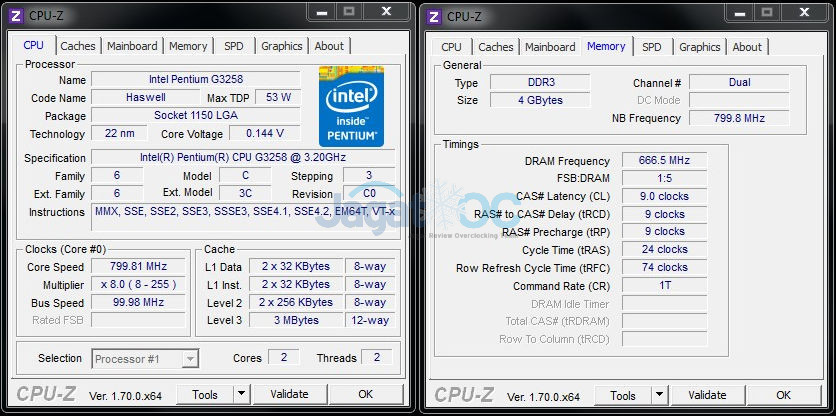Image resolution: width=836 pixels, height=416 pixels.
Task: Expand Tools dropdown arrow in right window
Action: [x=660, y=395]
